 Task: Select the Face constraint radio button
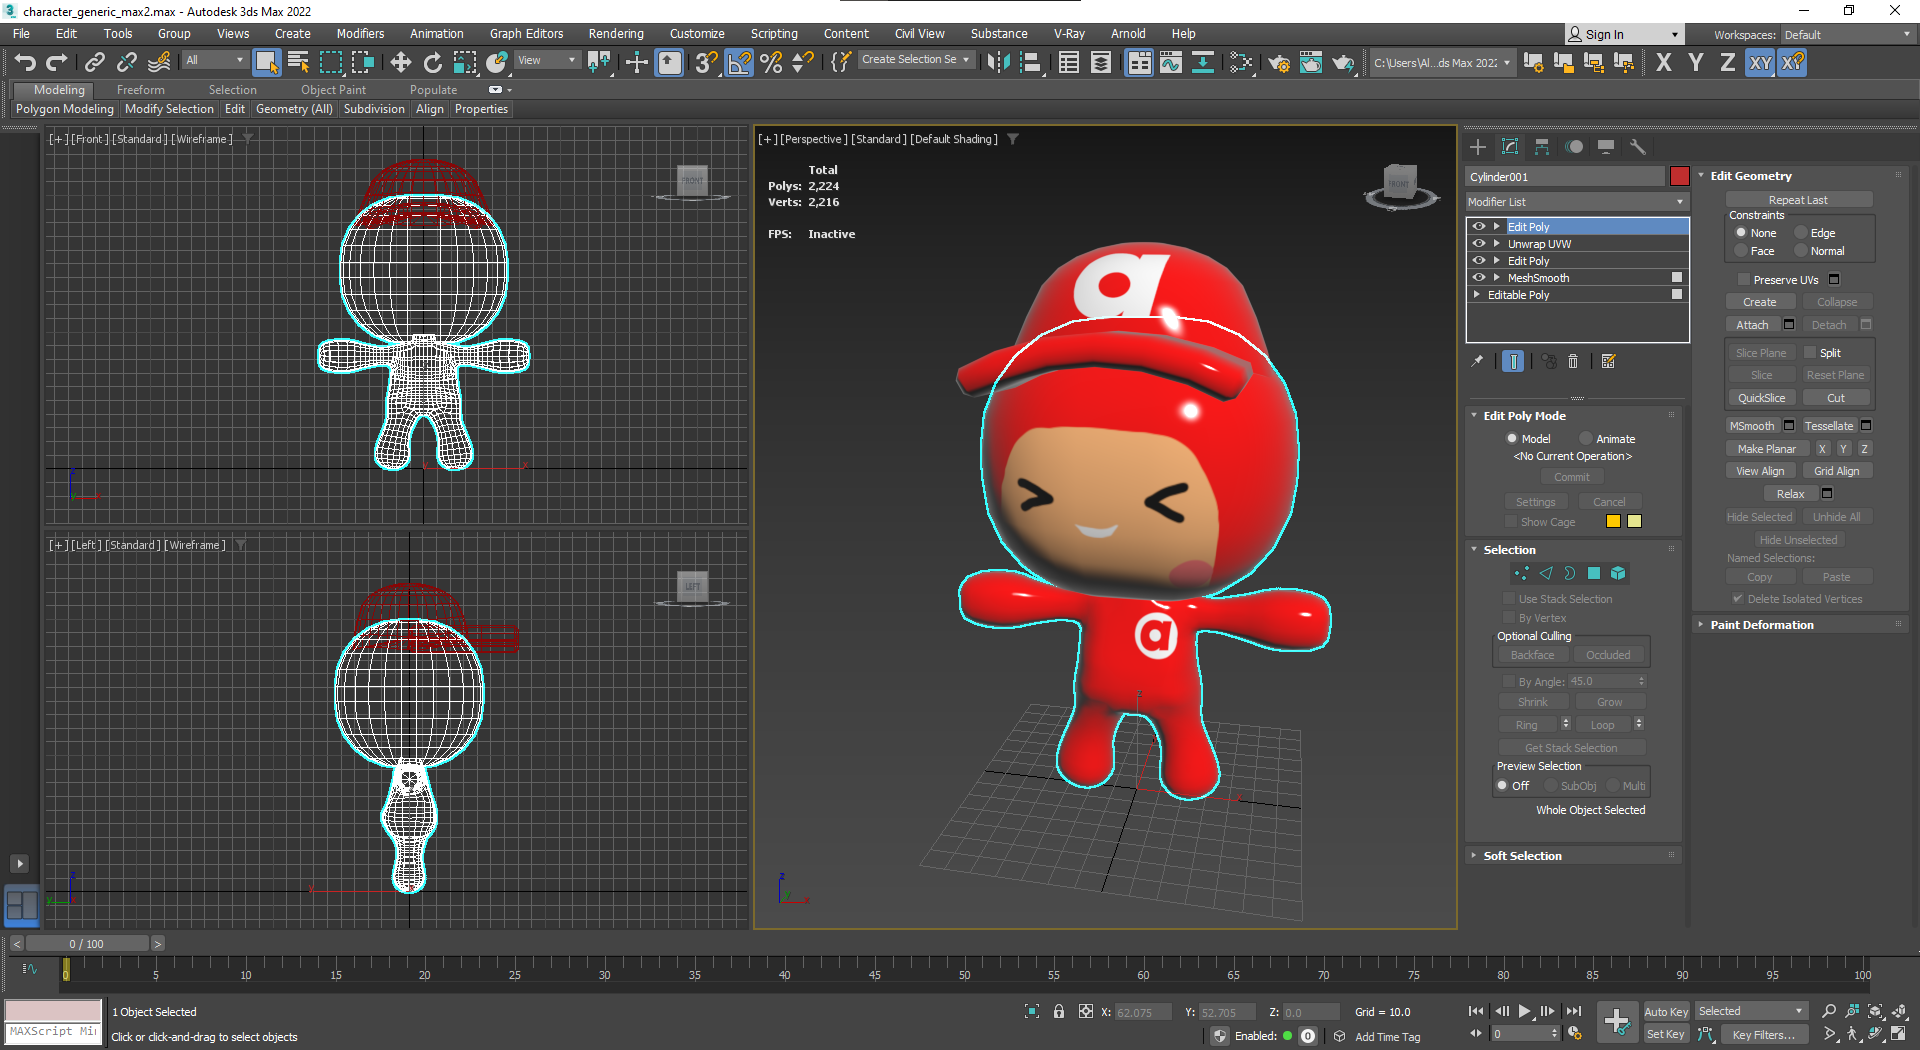1741,251
